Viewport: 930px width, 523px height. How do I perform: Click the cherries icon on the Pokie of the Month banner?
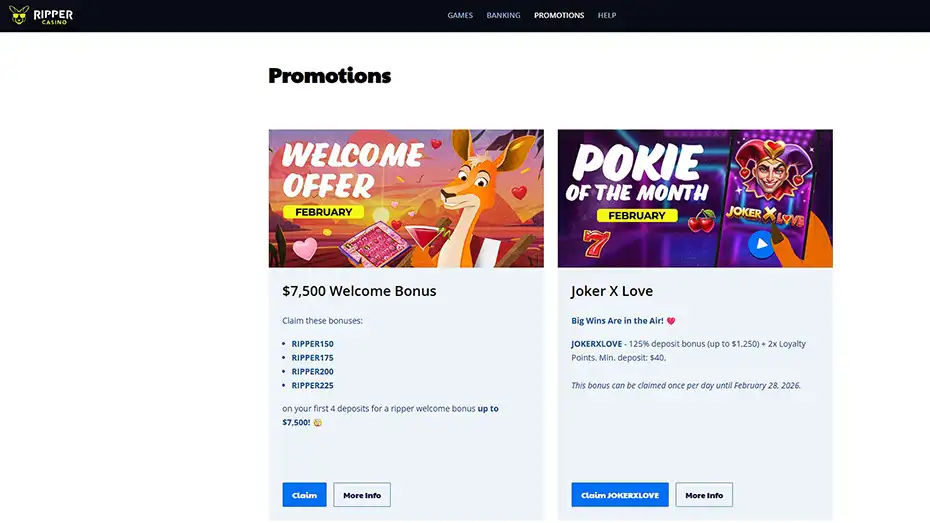click(x=702, y=222)
